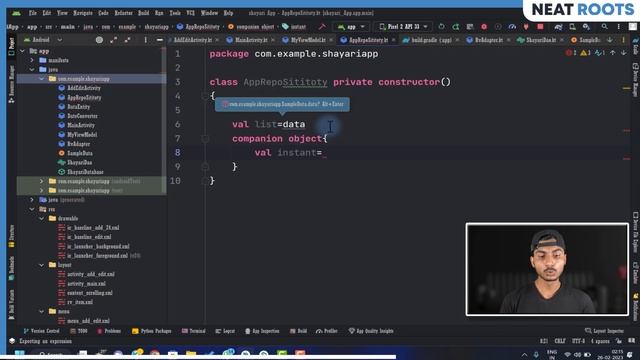Open the Pixel 2 API 33 device dropdown
The height and width of the screenshot is (360, 640).
(x=403, y=27)
